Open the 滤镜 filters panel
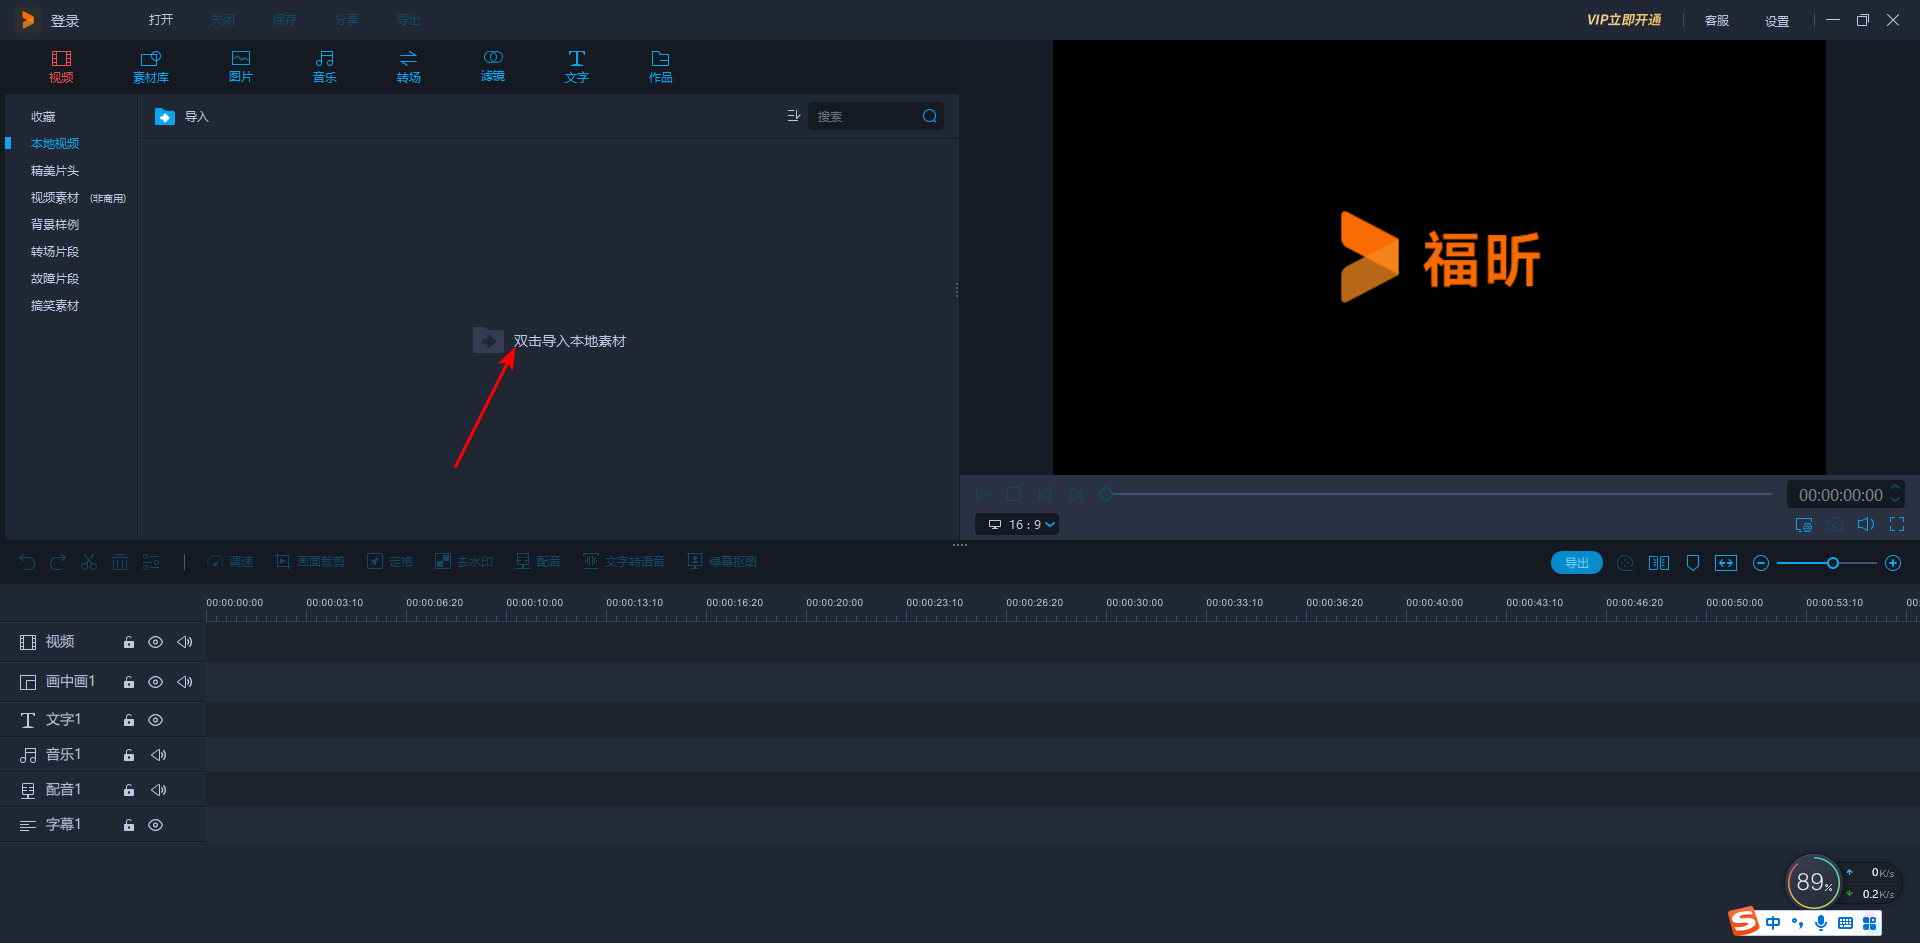This screenshot has height=943, width=1920. (x=493, y=66)
